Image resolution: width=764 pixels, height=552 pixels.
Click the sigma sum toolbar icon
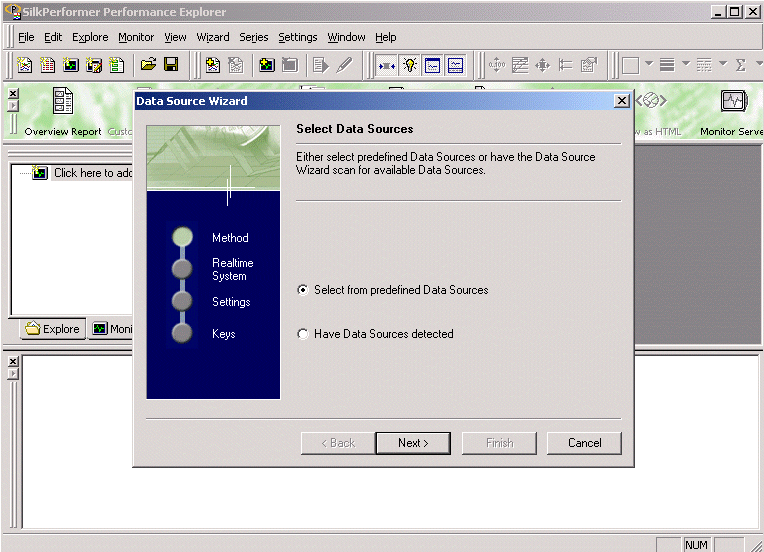point(741,65)
